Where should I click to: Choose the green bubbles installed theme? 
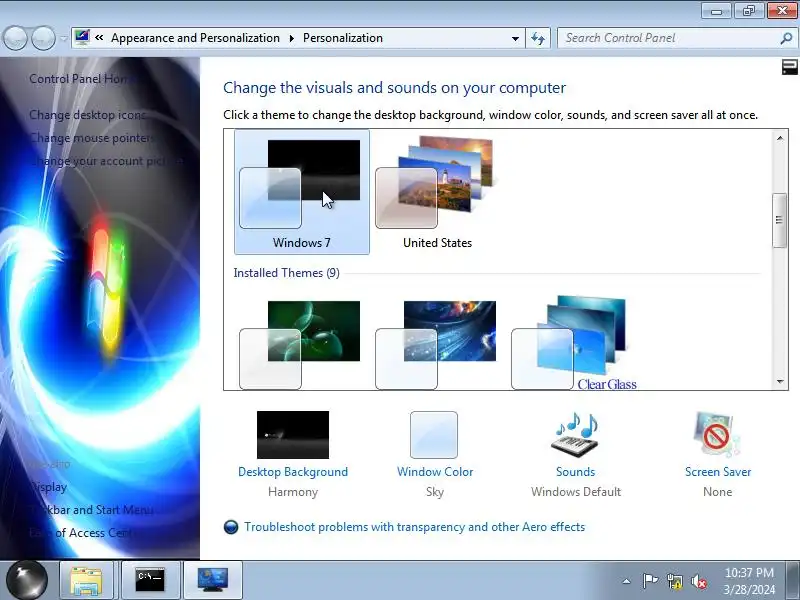pyautogui.click(x=300, y=344)
